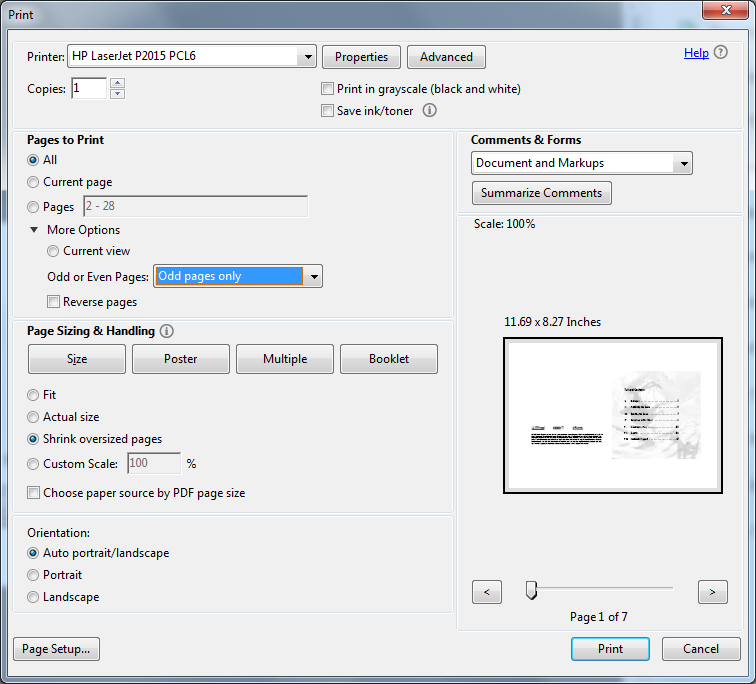Select Shrink oversized pages option

click(x=33, y=439)
